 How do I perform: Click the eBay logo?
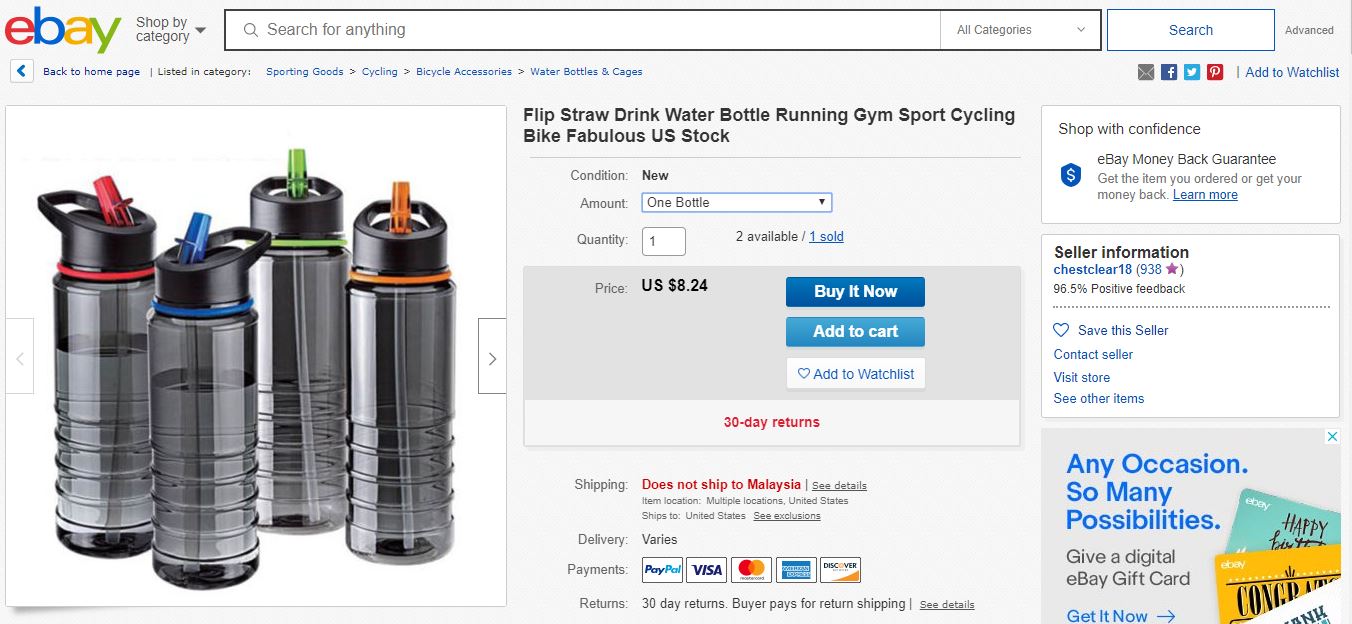click(62, 30)
